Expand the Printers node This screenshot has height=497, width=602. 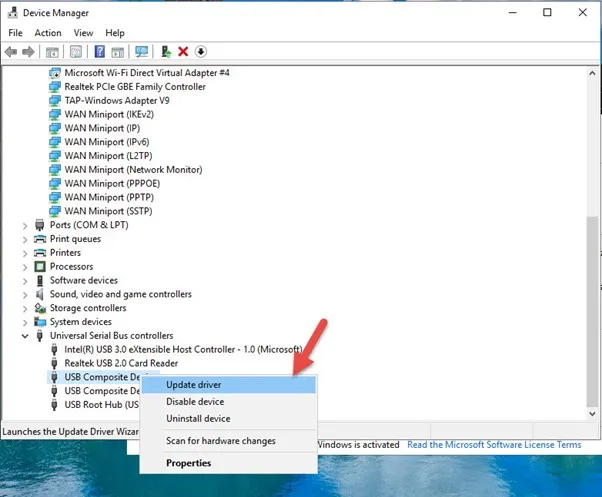(x=25, y=253)
